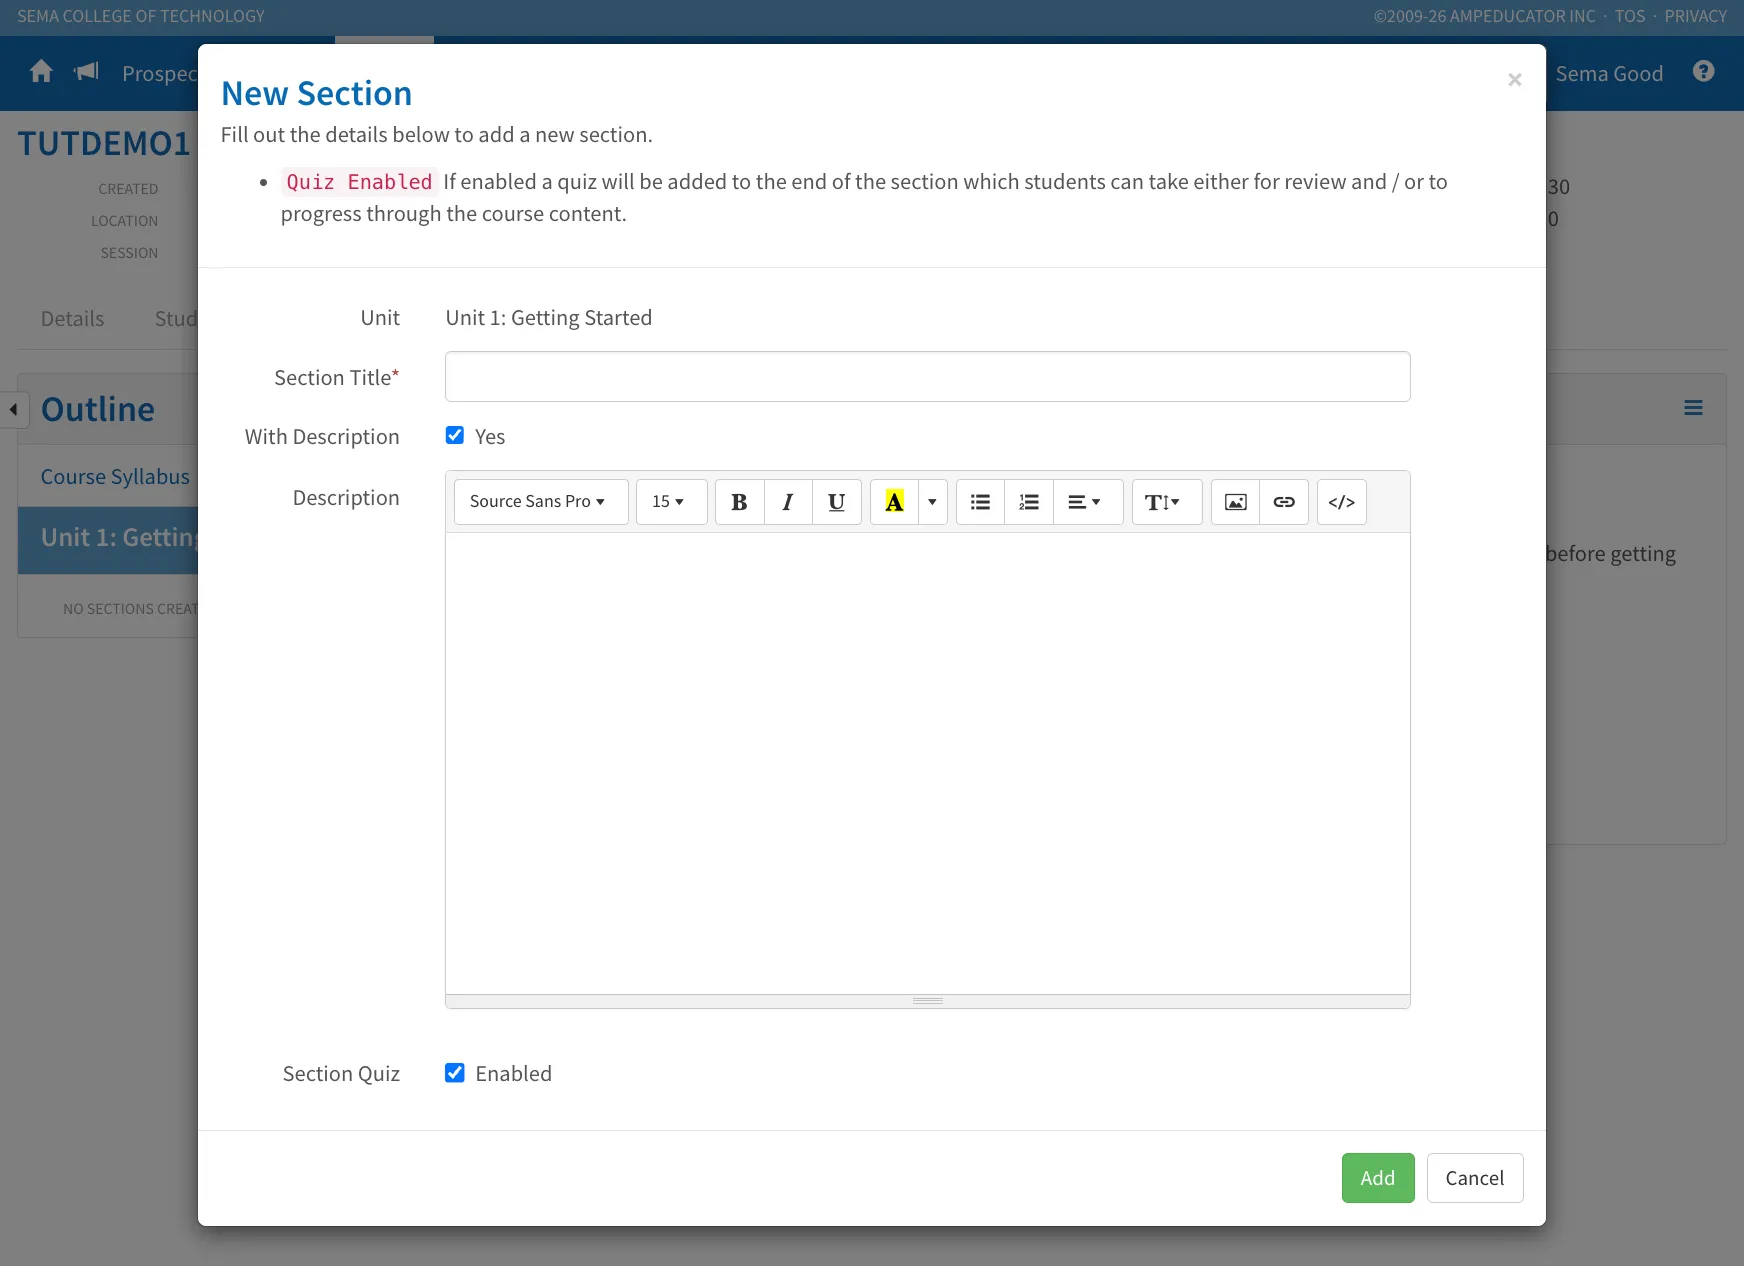Go to home page icon
The image size is (1744, 1266).
[41, 72]
